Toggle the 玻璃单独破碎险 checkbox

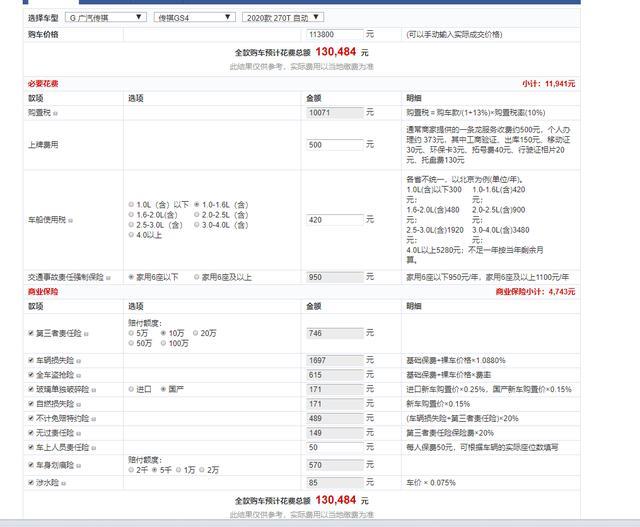(x=31, y=389)
